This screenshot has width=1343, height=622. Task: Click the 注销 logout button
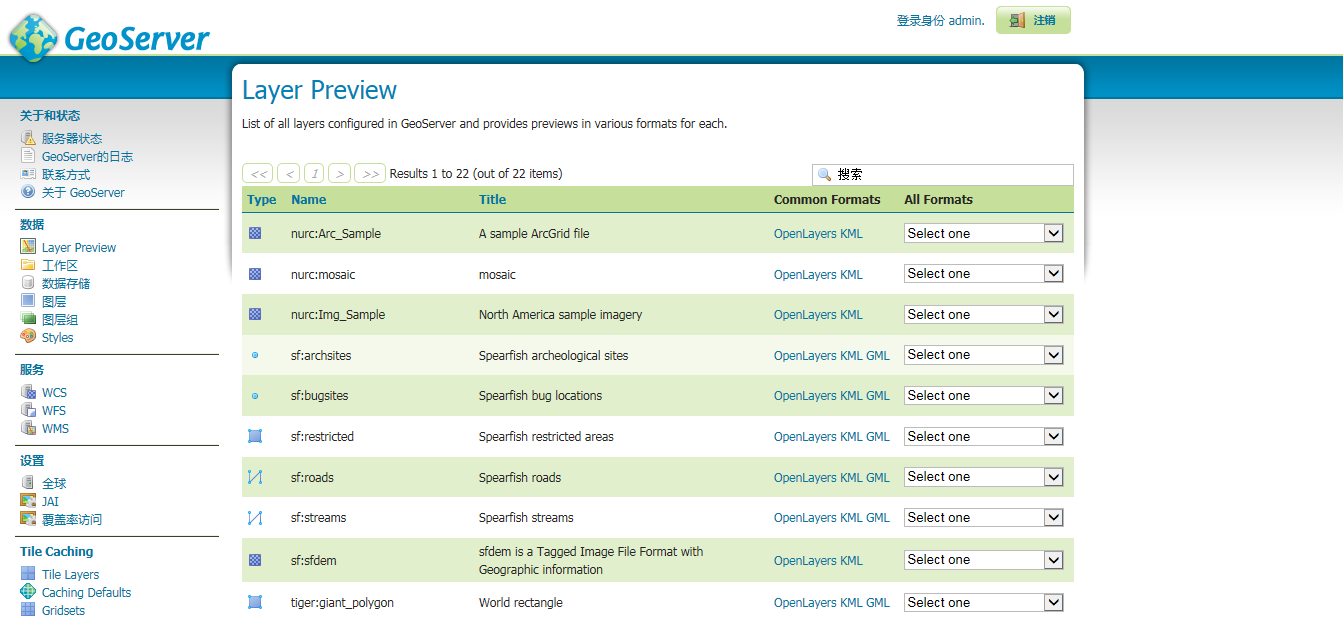point(1033,20)
